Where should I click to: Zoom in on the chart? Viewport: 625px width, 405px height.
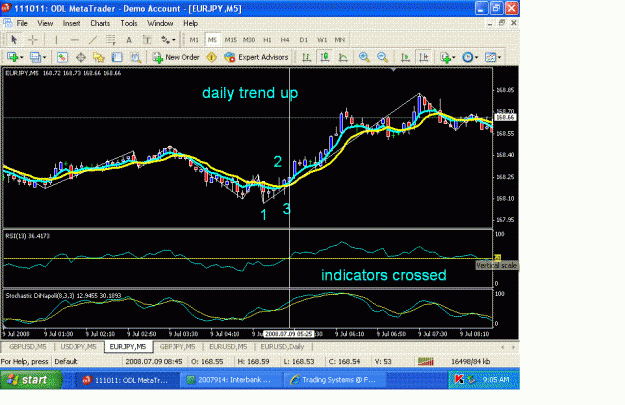pyautogui.click(x=364, y=57)
